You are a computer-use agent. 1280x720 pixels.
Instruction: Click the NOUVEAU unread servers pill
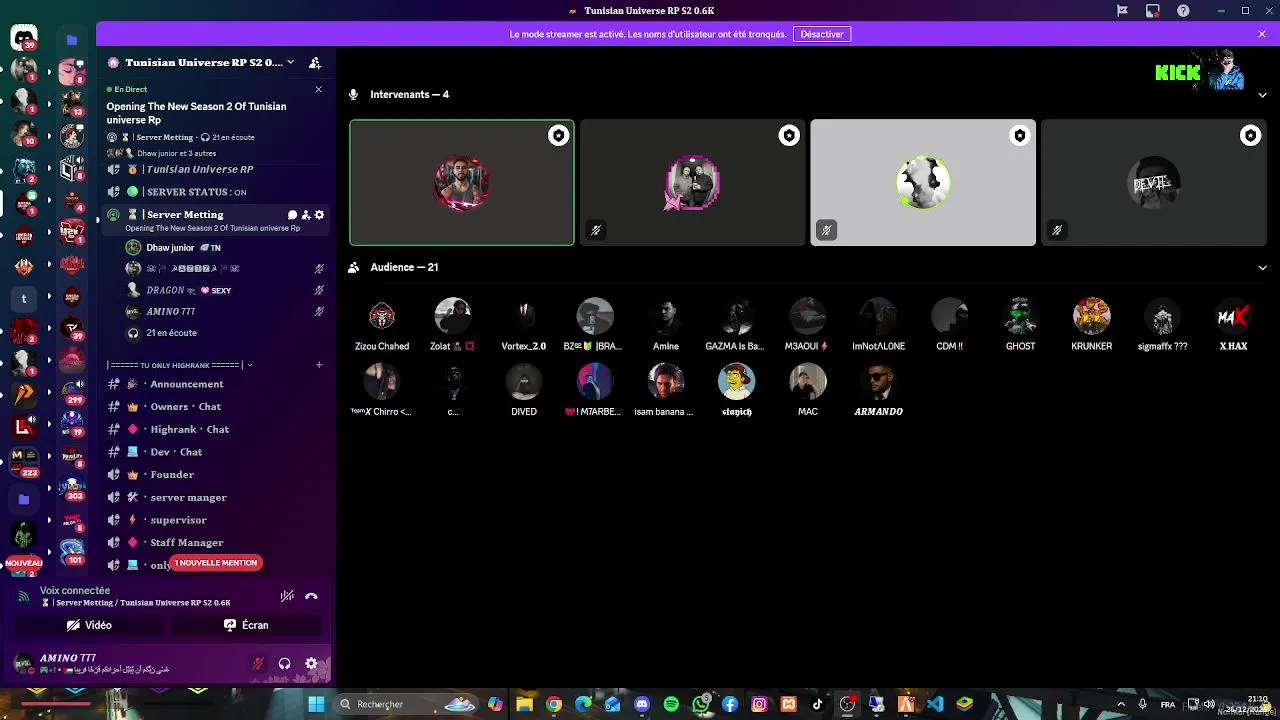click(x=24, y=563)
